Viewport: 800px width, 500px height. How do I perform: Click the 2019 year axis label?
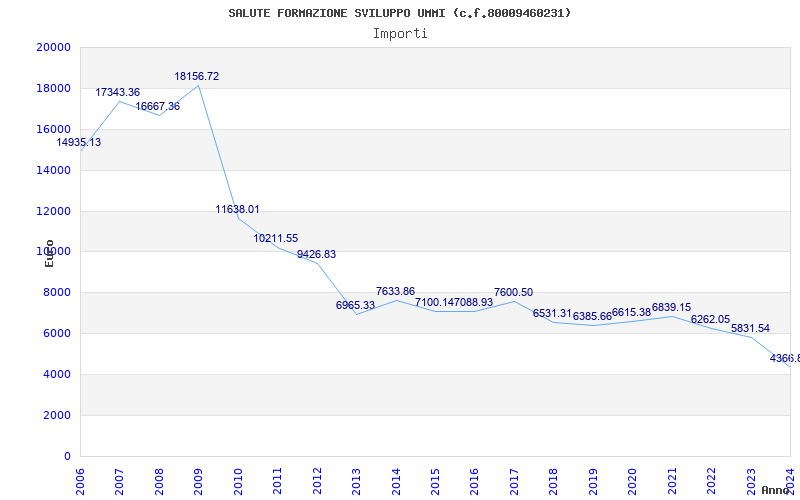pyautogui.click(x=593, y=482)
